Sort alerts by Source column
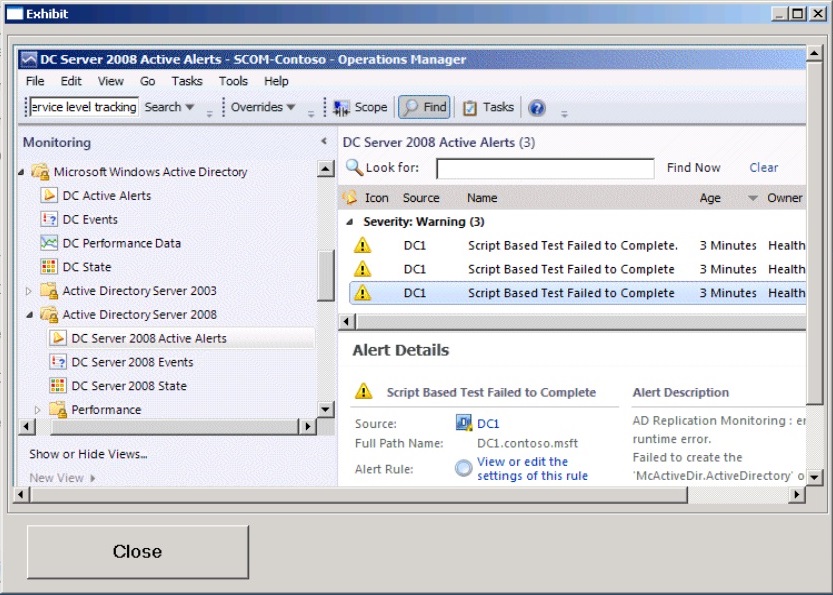The image size is (833, 595). [421, 198]
